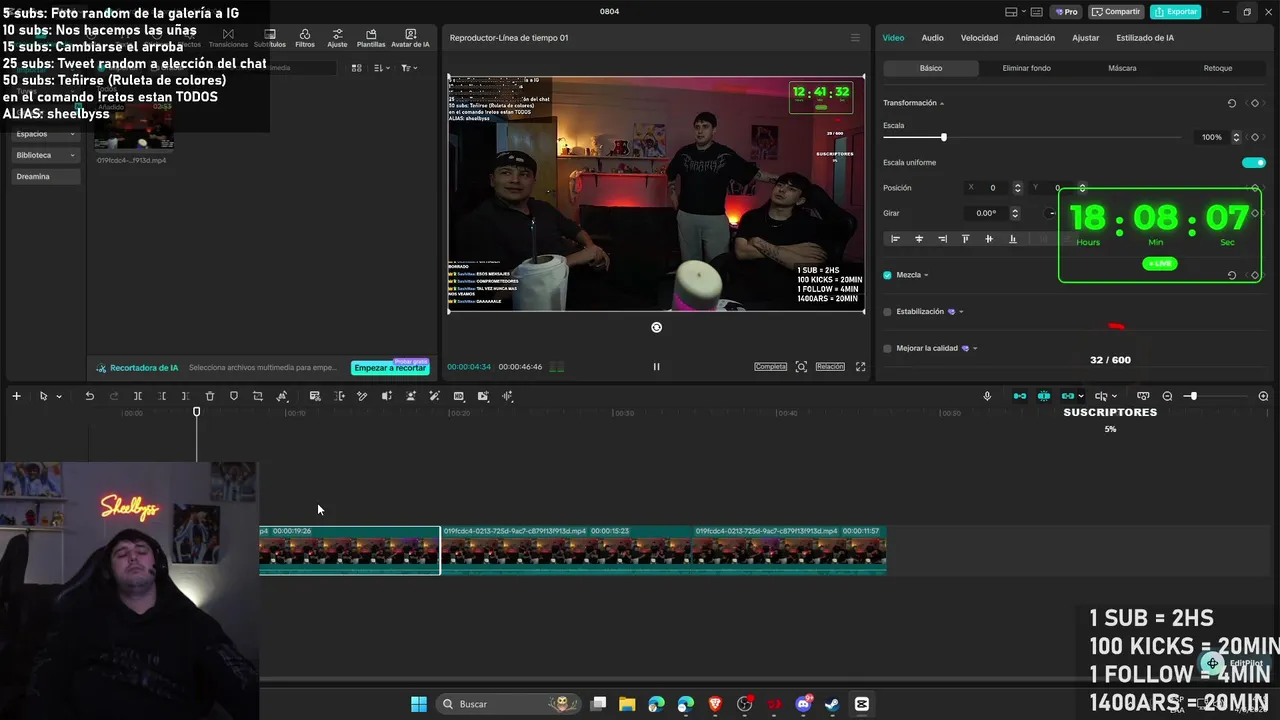Align clip to the top edge
This screenshot has width=1280, height=720.
click(x=965, y=239)
